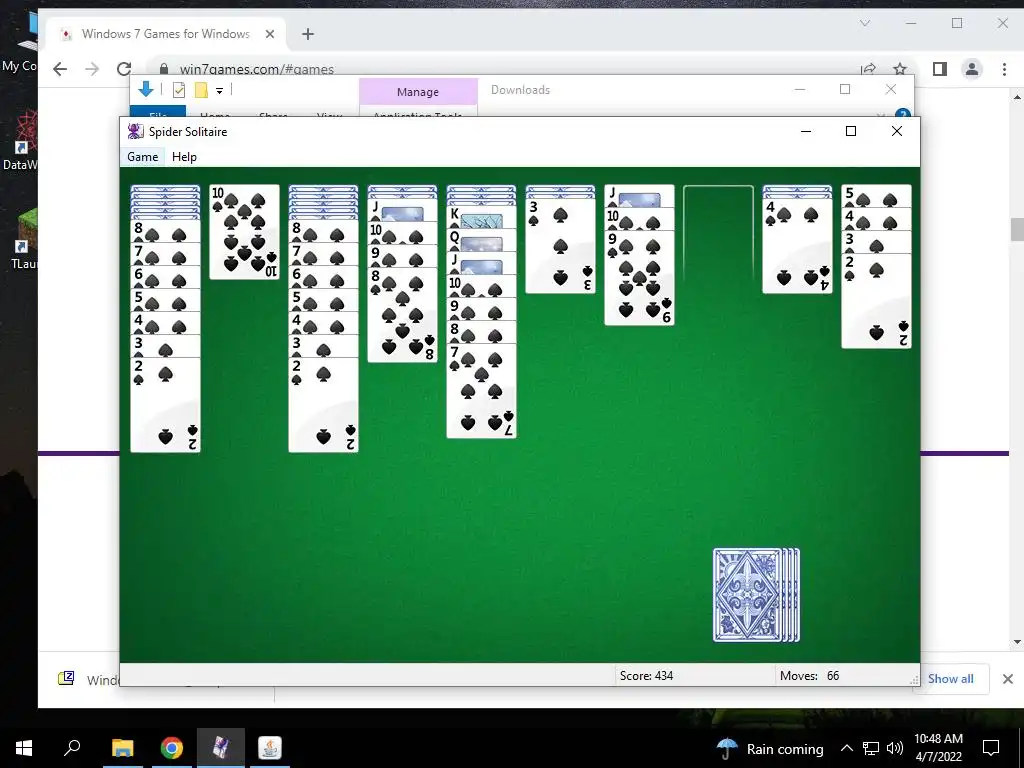Screen dimensions: 1024x768
Task: Click the new folder icon in the Explorer toolbar
Action: pyautogui.click(x=201, y=90)
